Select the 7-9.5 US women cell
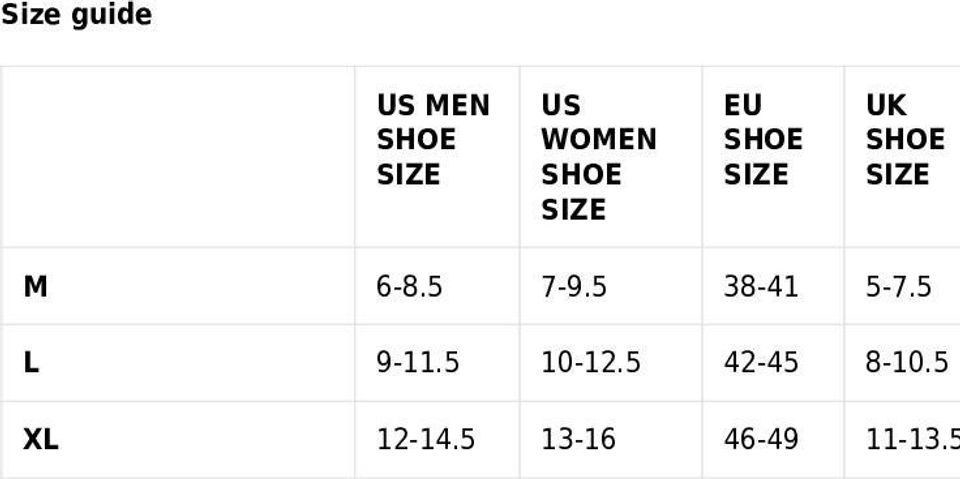Image resolution: width=960 pixels, height=479 pixels. [x=574, y=287]
